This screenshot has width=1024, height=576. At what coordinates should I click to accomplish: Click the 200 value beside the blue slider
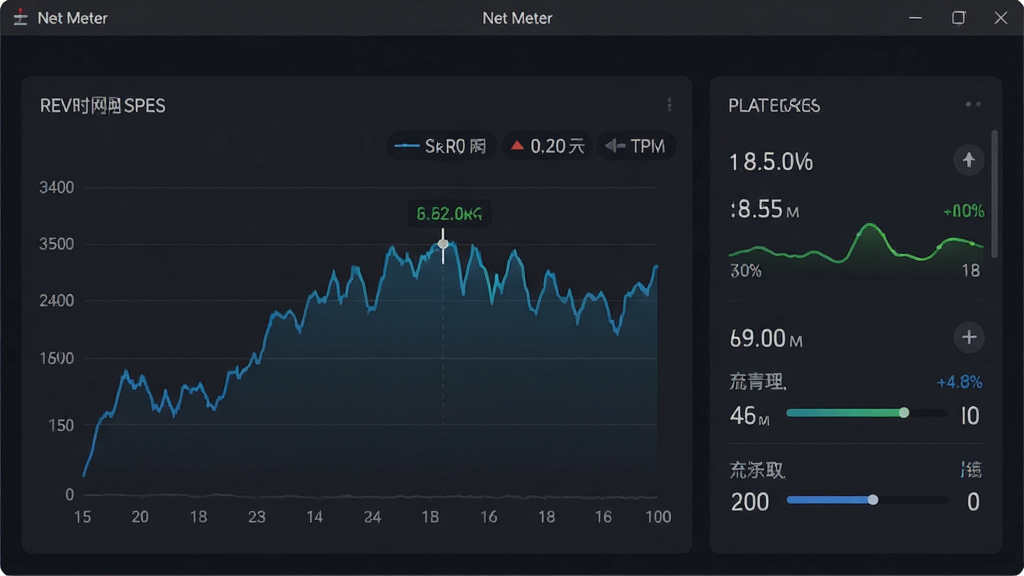[x=750, y=502]
